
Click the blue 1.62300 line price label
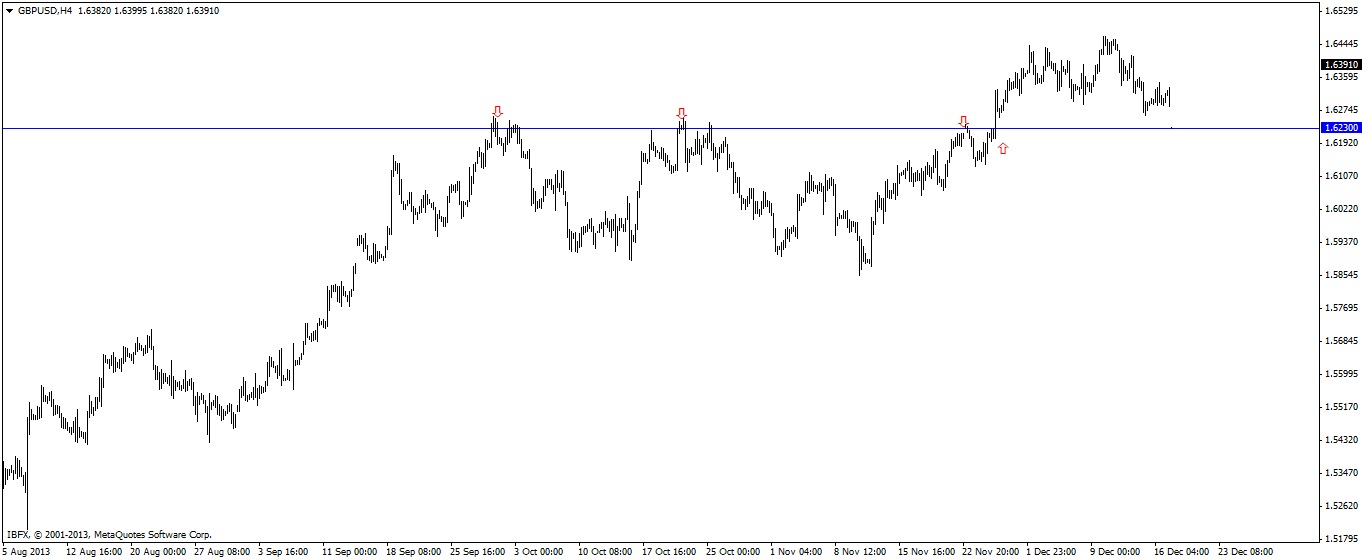coord(1340,128)
